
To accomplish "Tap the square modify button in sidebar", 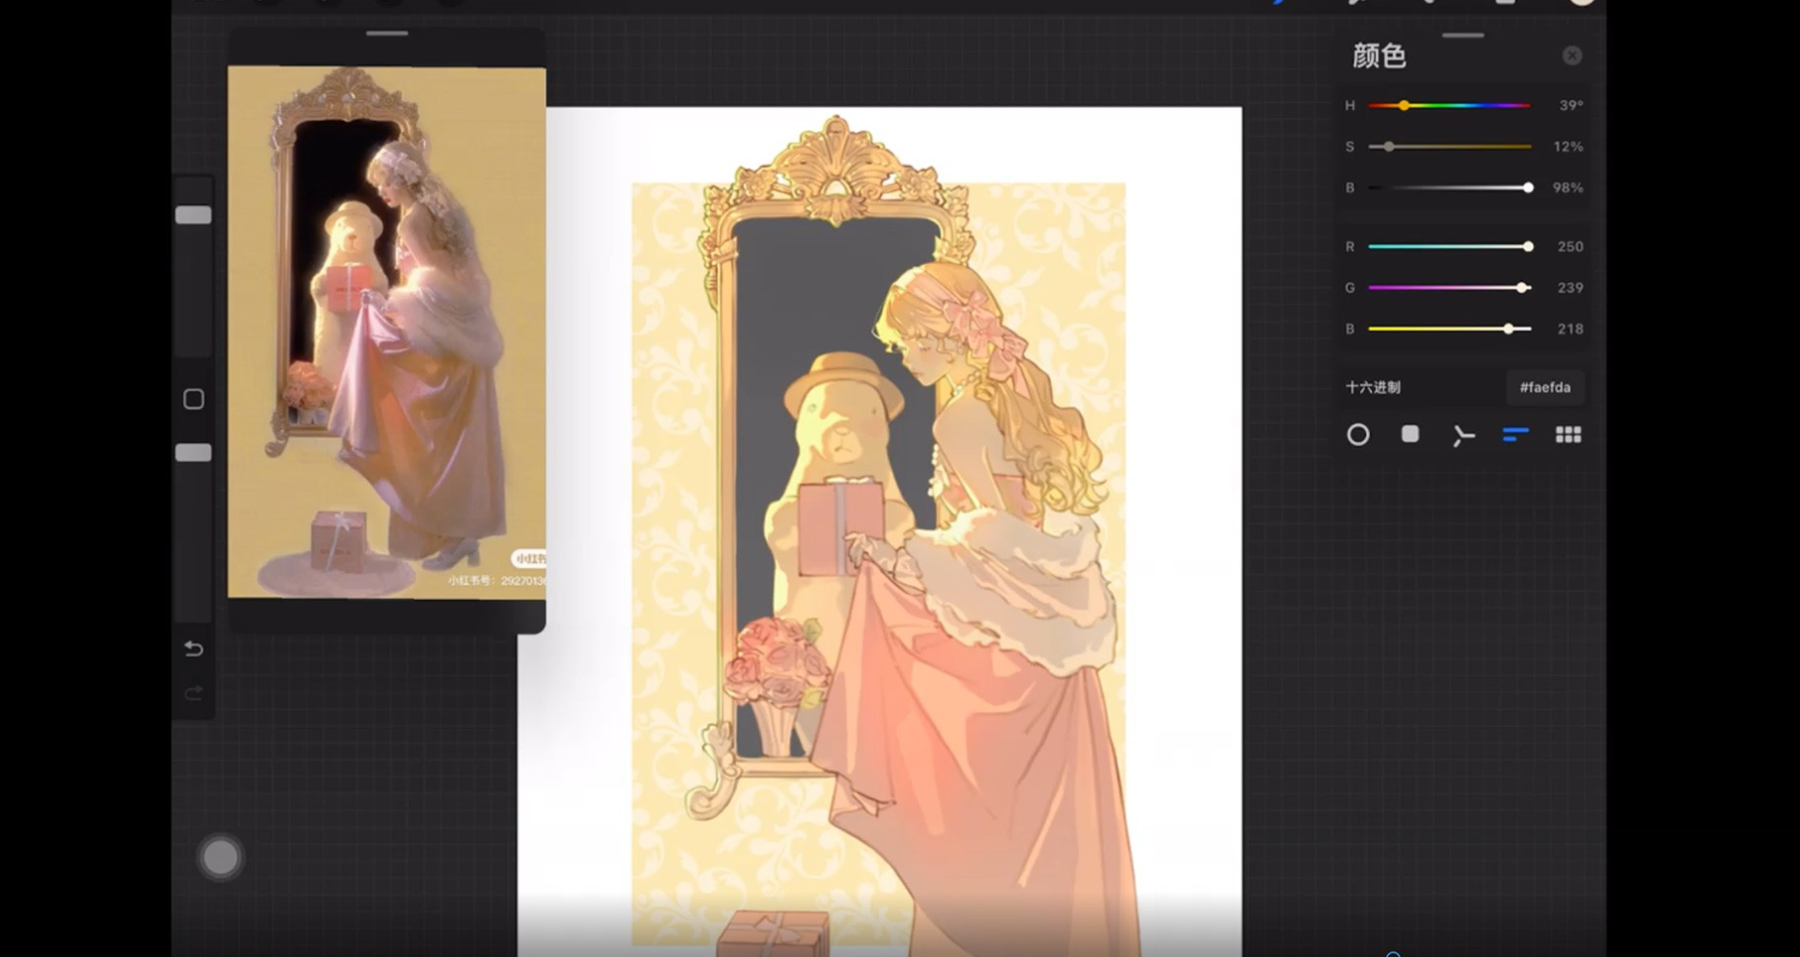I will (194, 399).
